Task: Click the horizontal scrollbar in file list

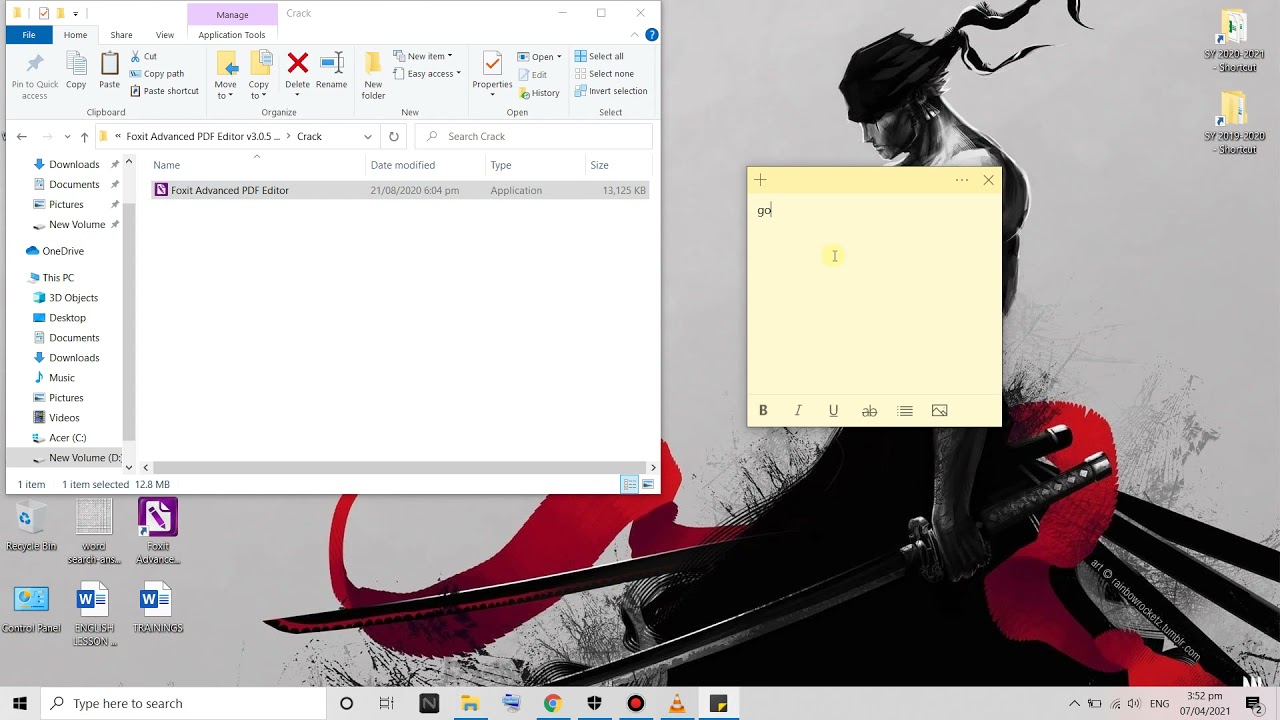Action: click(x=399, y=467)
